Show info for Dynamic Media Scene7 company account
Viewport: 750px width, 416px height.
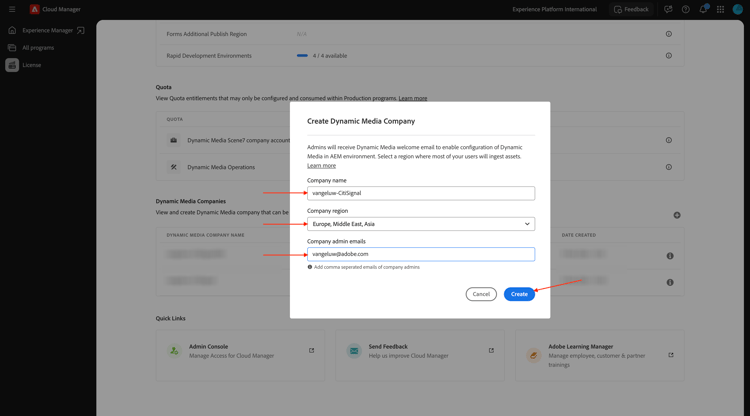pos(669,140)
